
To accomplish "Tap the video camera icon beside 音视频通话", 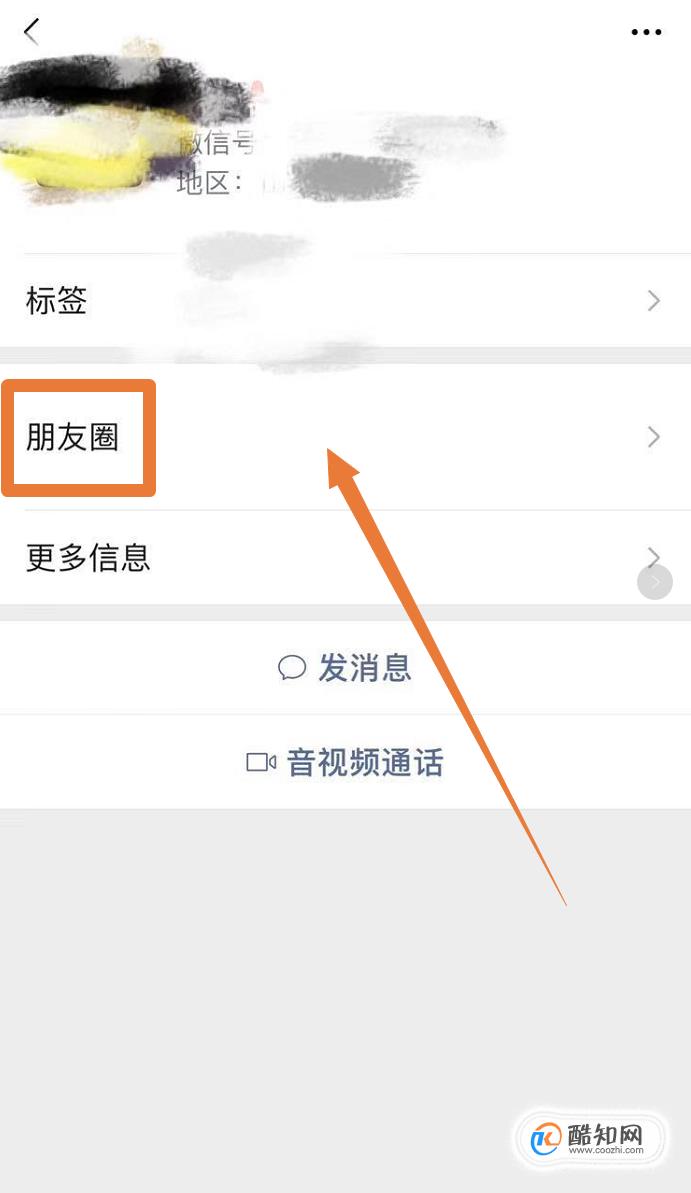I will click(261, 762).
